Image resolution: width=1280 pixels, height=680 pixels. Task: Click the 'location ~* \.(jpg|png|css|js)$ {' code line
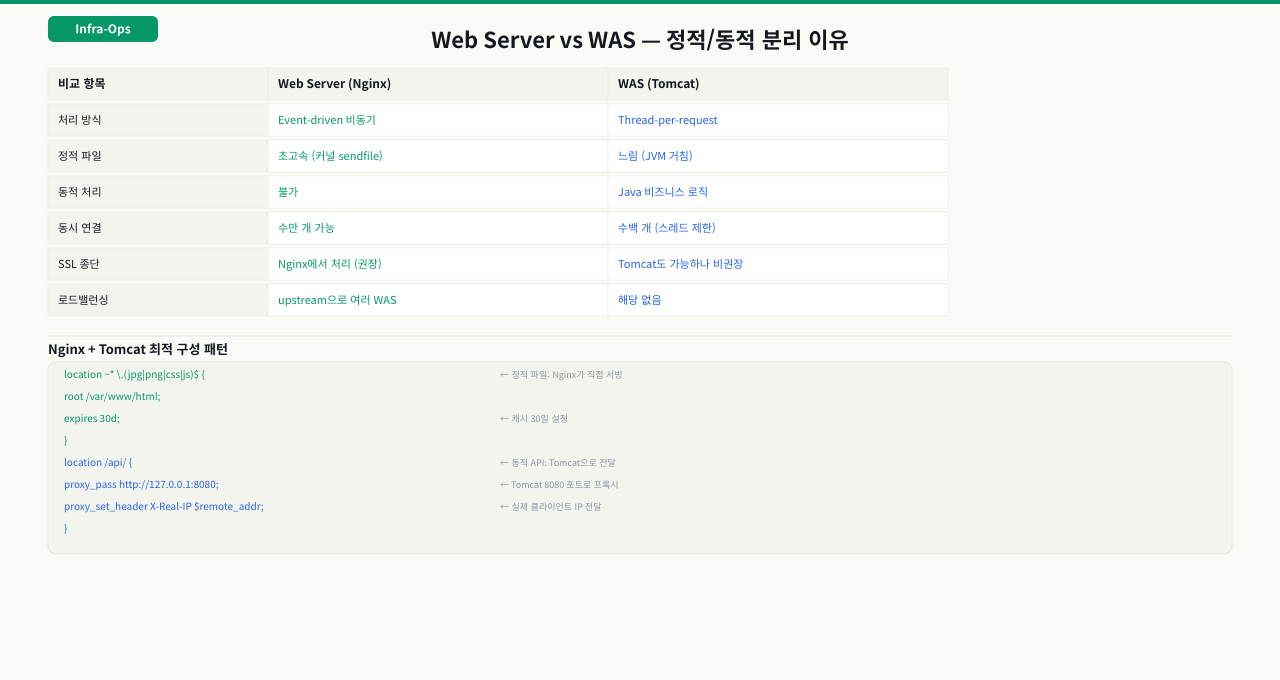pyautogui.click(x=134, y=374)
